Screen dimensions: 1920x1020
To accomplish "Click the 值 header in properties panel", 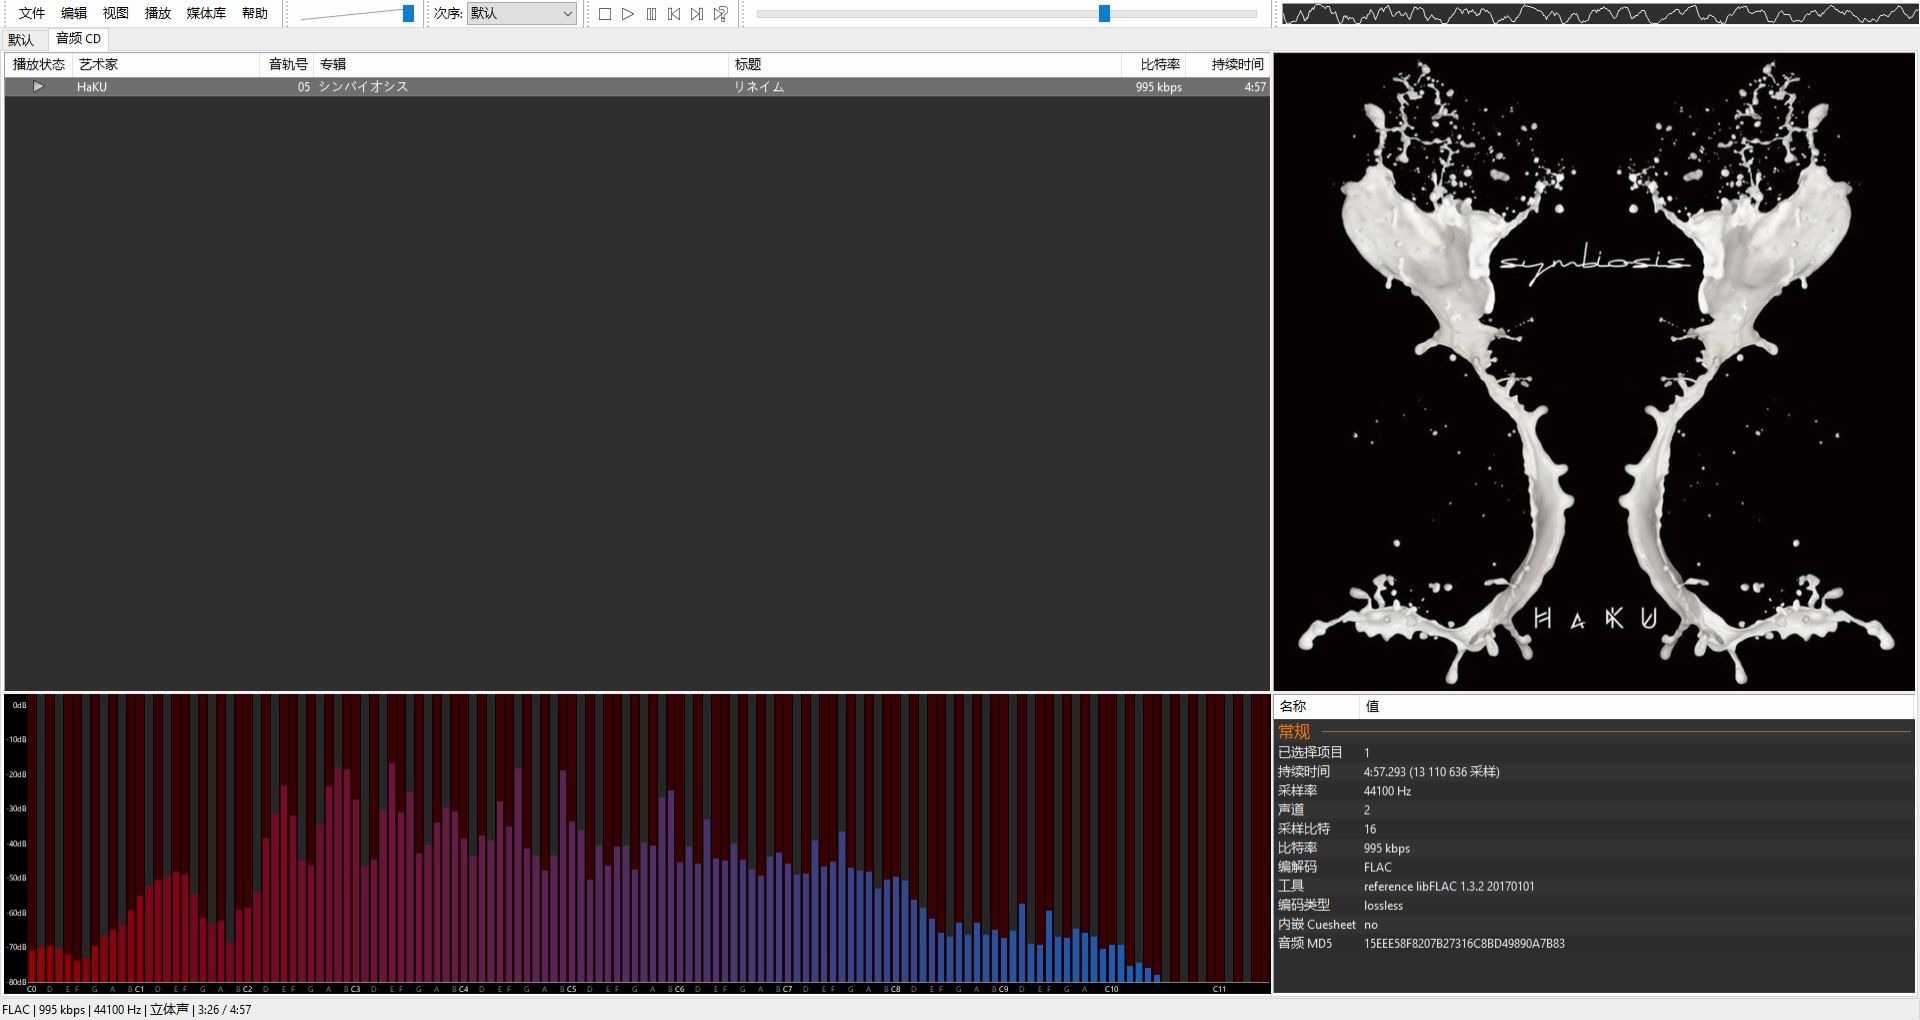I will click(x=1637, y=706).
